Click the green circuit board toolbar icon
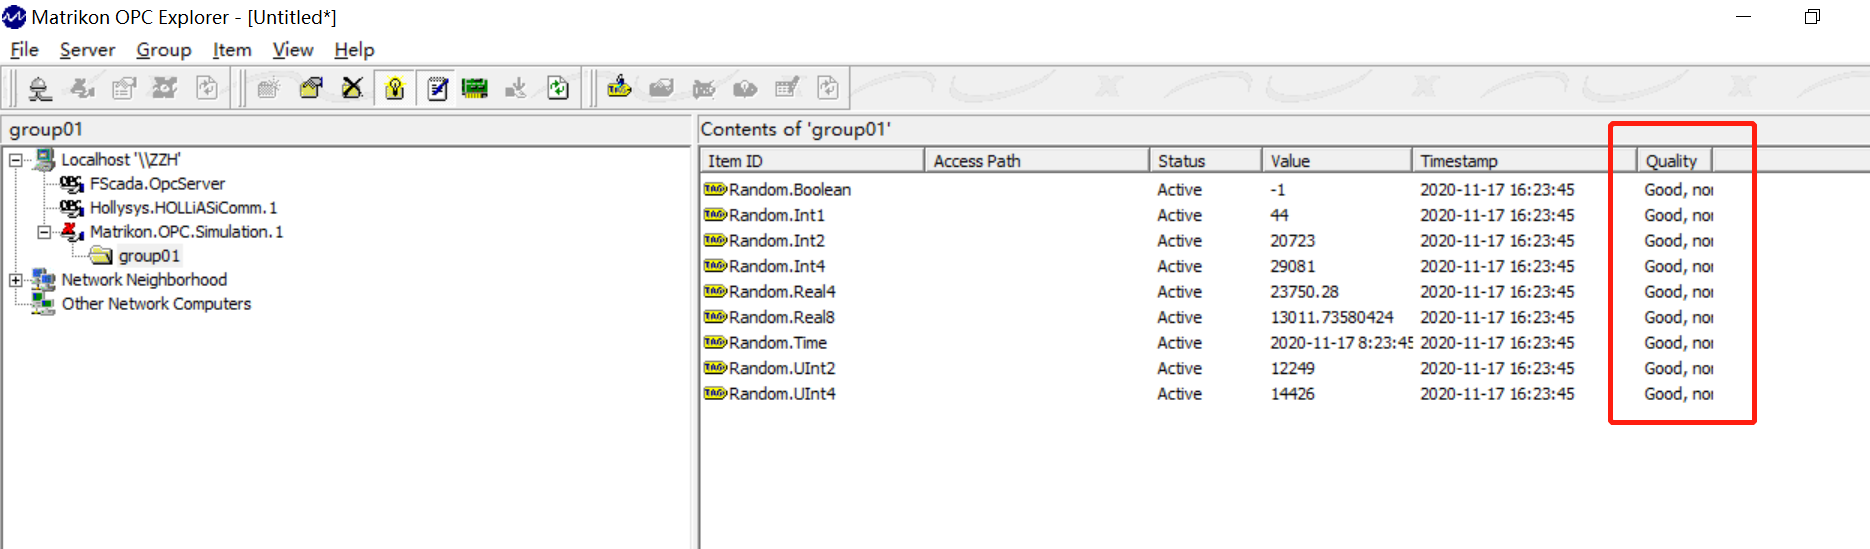 (x=474, y=89)
